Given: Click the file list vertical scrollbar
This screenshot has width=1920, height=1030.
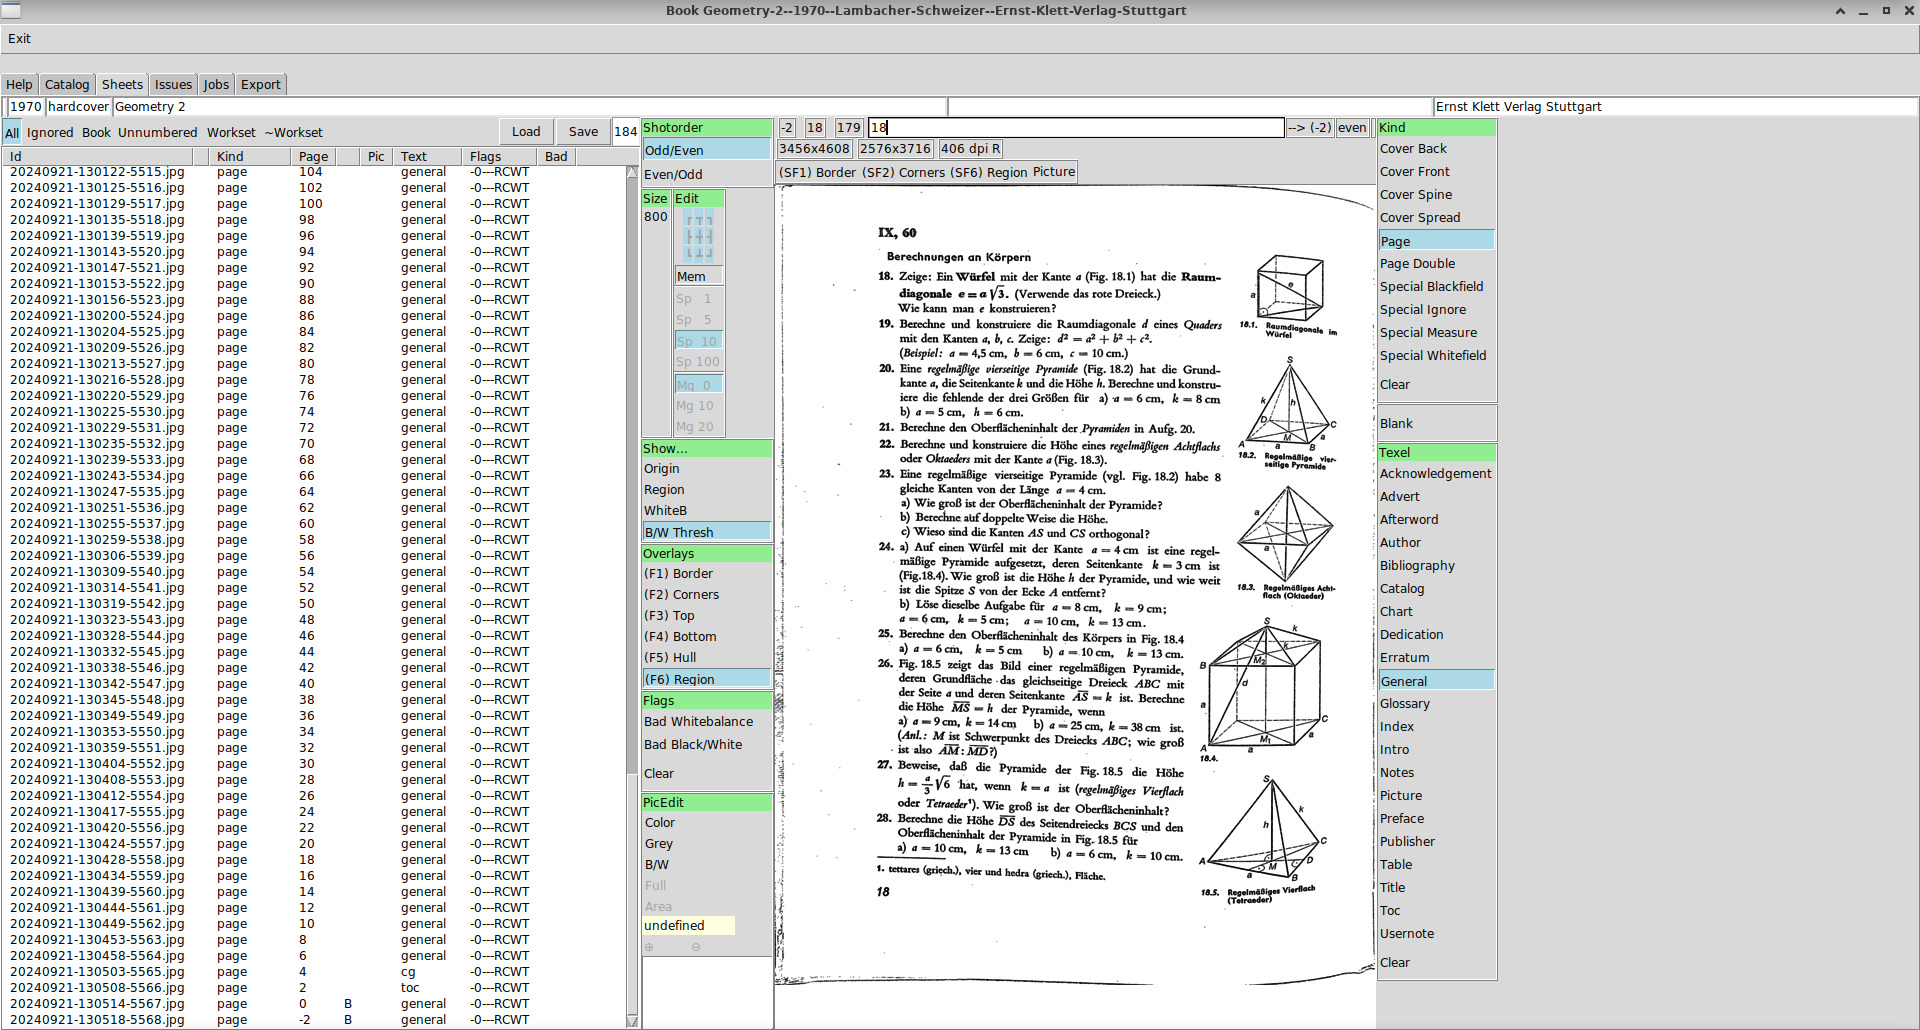Looking at the screenshot, I should click(x=632, y=596).
